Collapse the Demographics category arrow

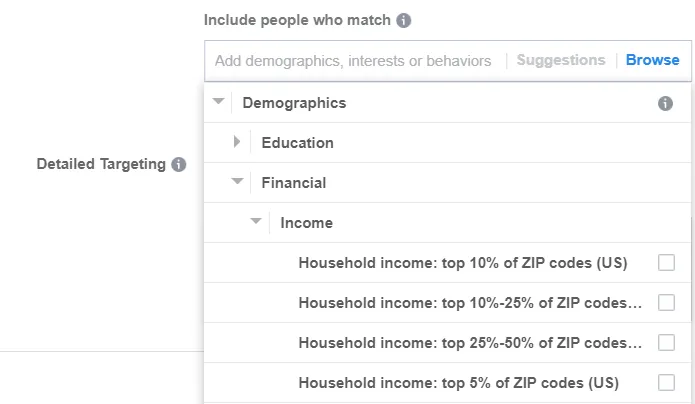click(x=219, y=102)
